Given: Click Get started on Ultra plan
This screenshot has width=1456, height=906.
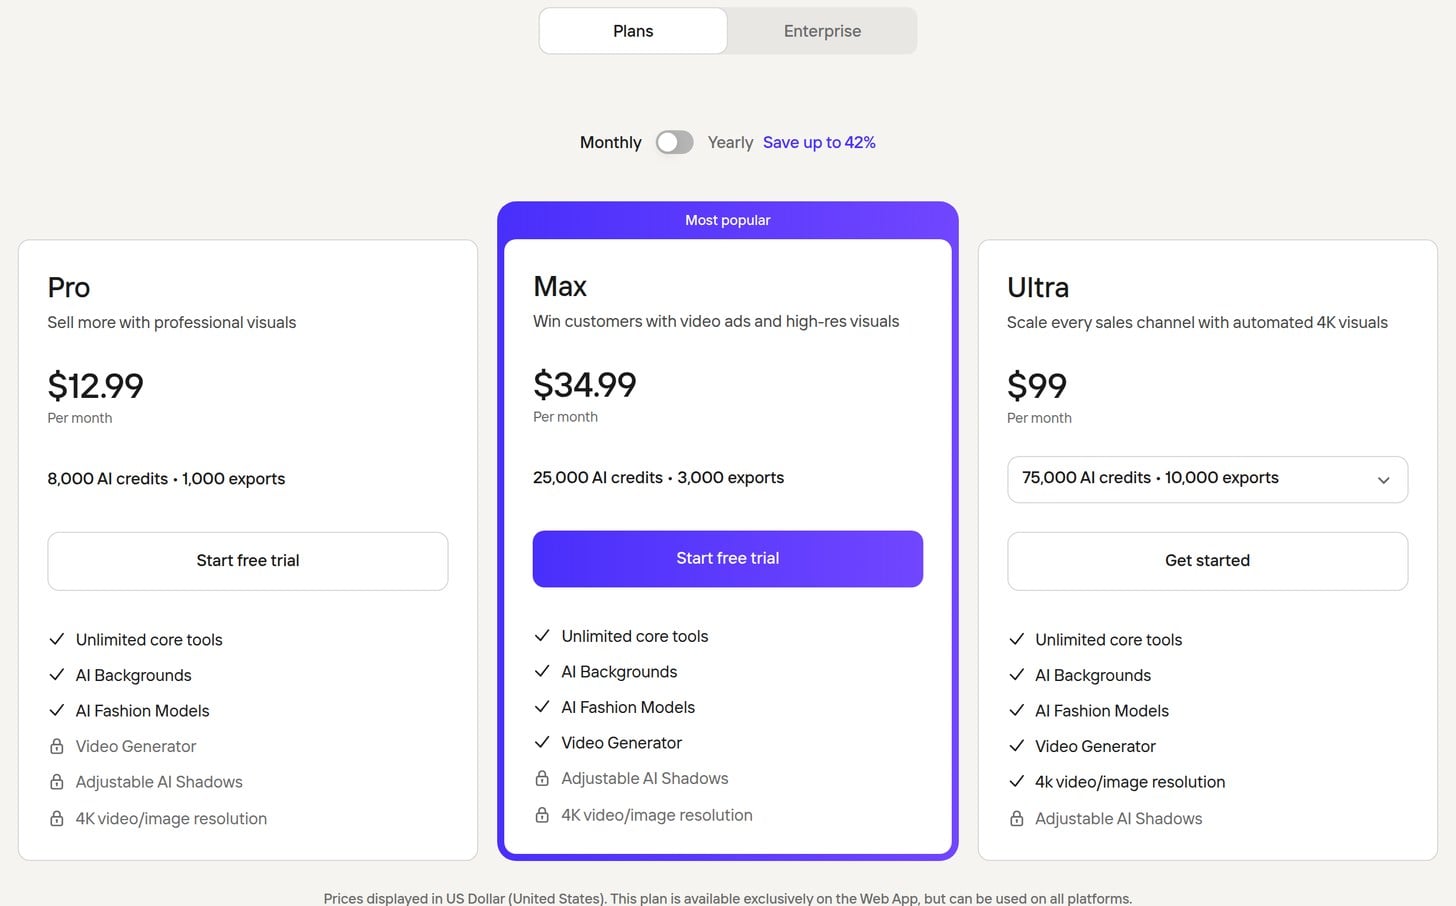Looking at the screenshot, I should [x=1207, y=561].
